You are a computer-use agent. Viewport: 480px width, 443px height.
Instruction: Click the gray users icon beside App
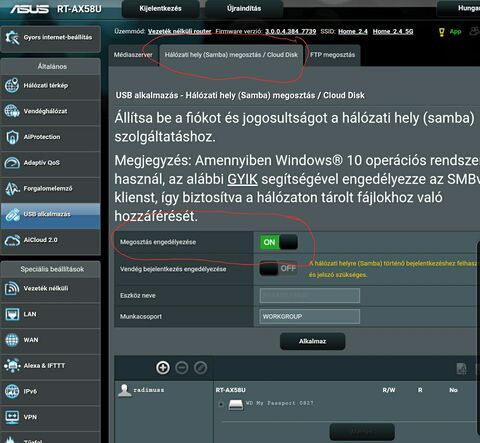pyautogui.click(x=474, y=31)
